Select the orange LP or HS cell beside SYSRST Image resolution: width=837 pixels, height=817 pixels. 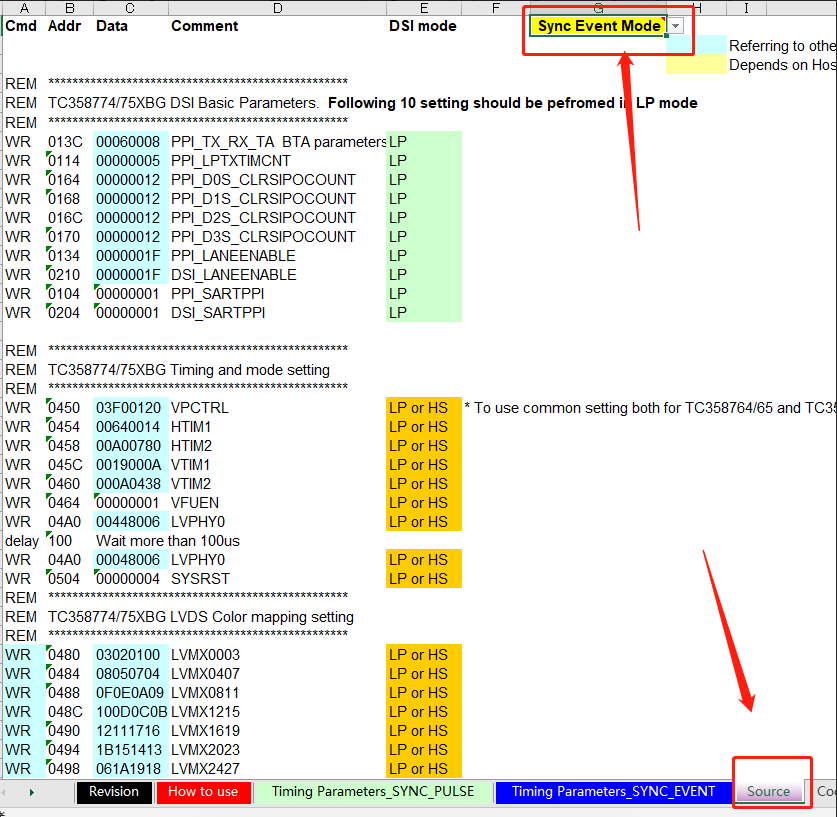click(417, 578)
